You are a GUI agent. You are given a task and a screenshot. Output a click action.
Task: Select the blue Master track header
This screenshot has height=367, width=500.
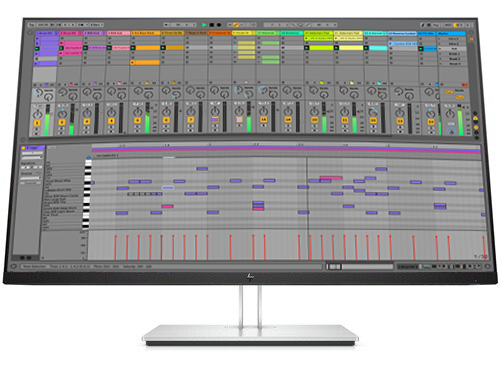(451, 34)
